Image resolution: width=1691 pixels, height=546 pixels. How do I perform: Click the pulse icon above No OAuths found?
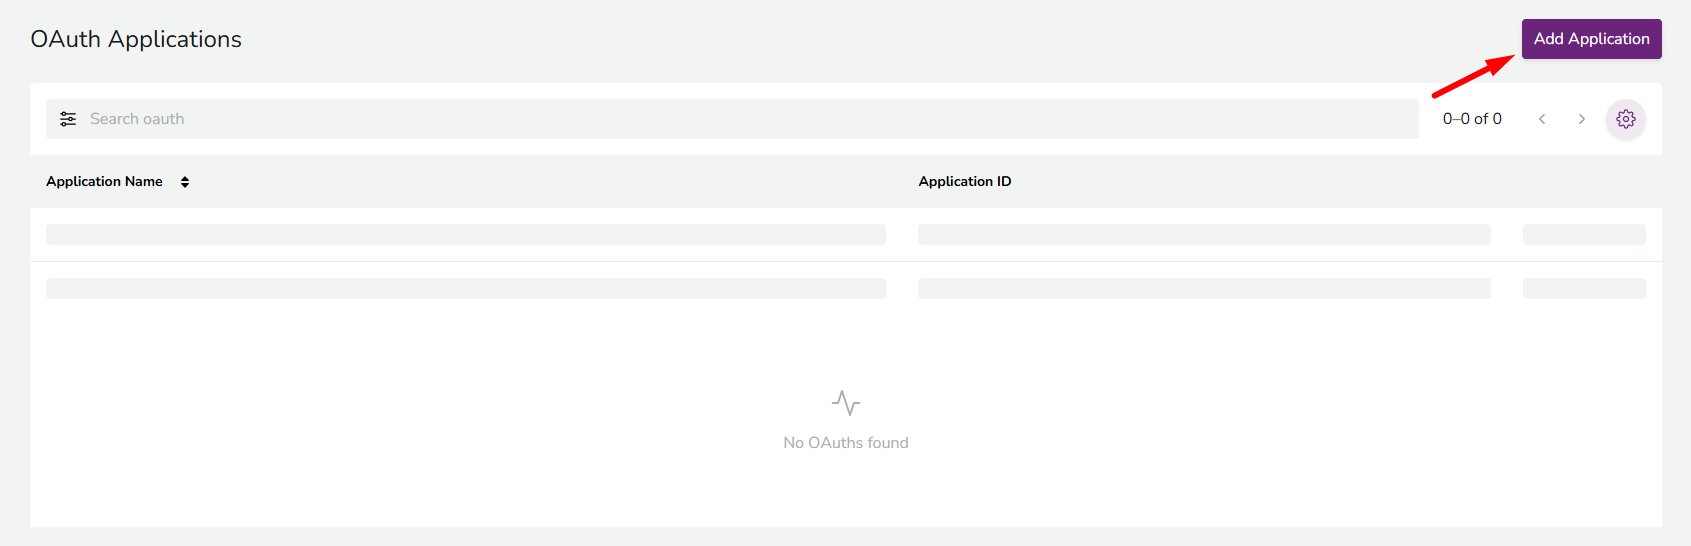point(846,403)
